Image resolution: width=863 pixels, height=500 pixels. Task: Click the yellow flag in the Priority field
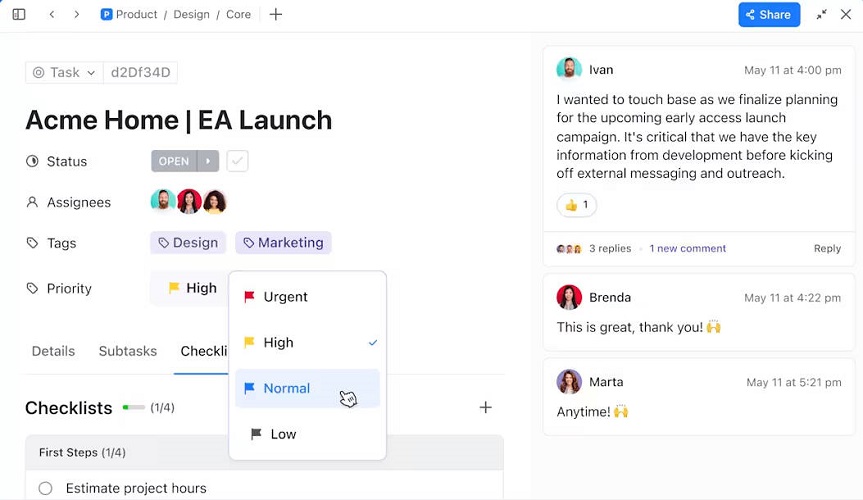[x=174, y=287]
